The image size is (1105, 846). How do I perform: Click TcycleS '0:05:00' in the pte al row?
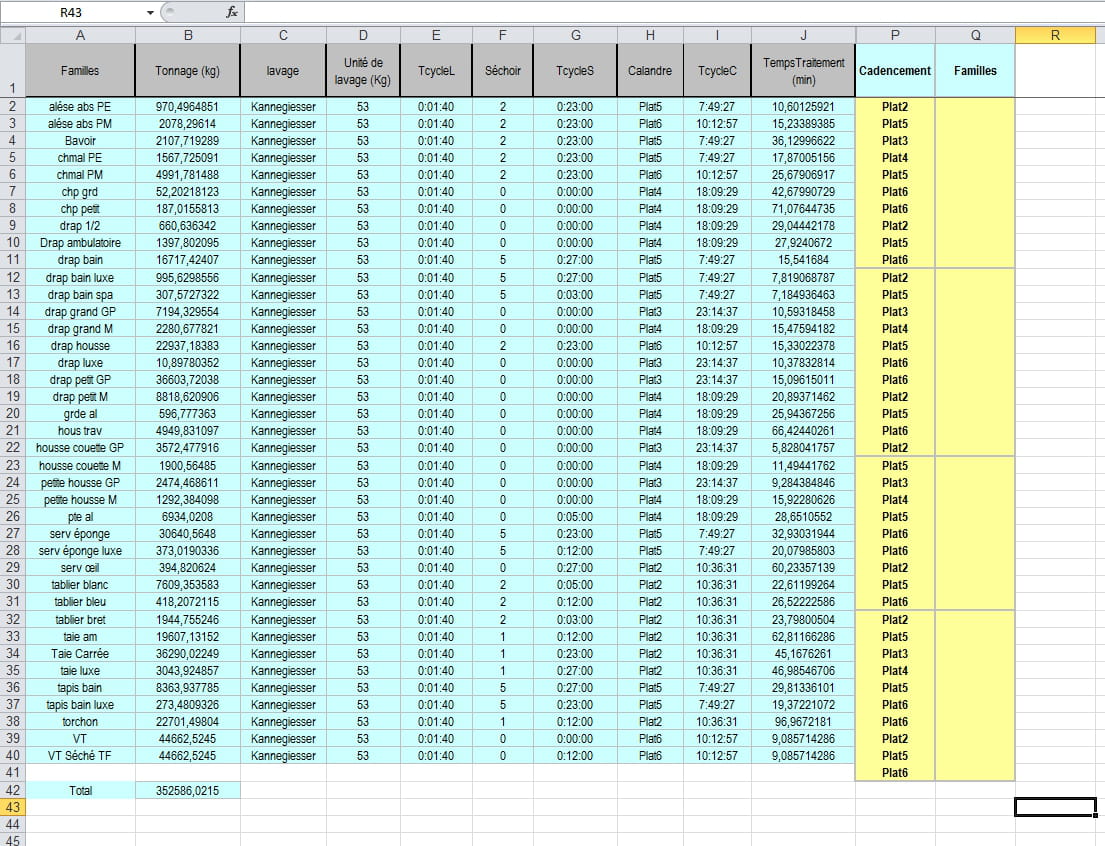coord(575,517)
